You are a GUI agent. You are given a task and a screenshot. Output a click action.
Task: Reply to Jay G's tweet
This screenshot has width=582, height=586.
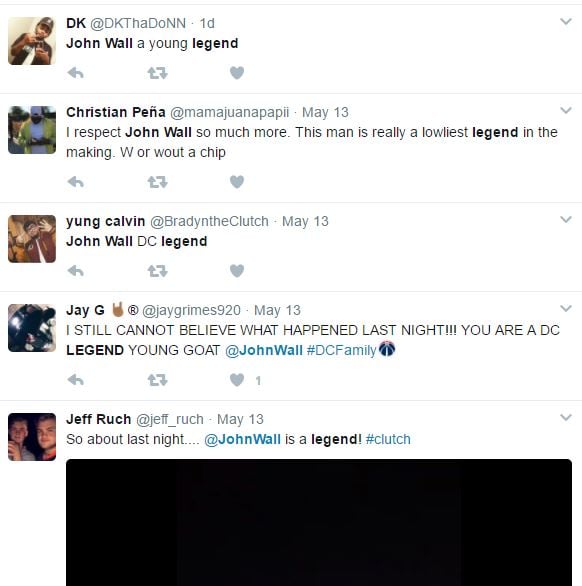coord(76,380)
